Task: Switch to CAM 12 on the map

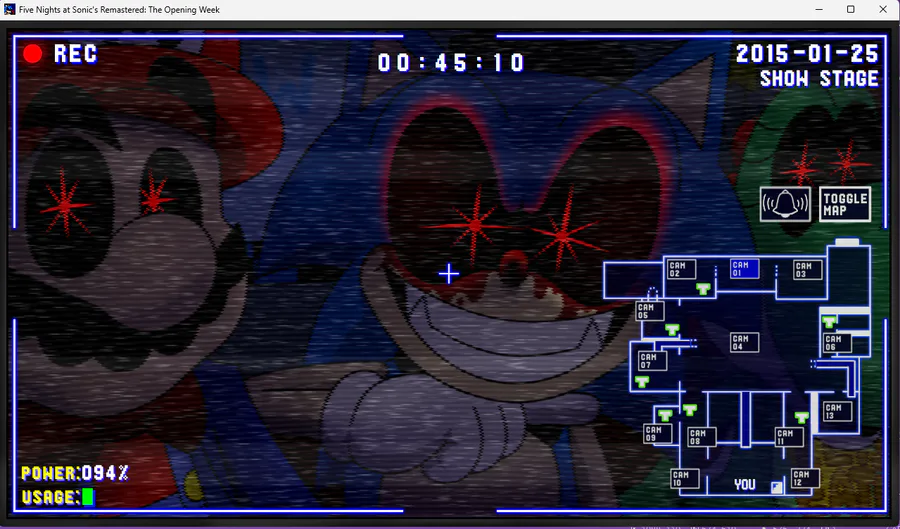Action: point(805,478)
